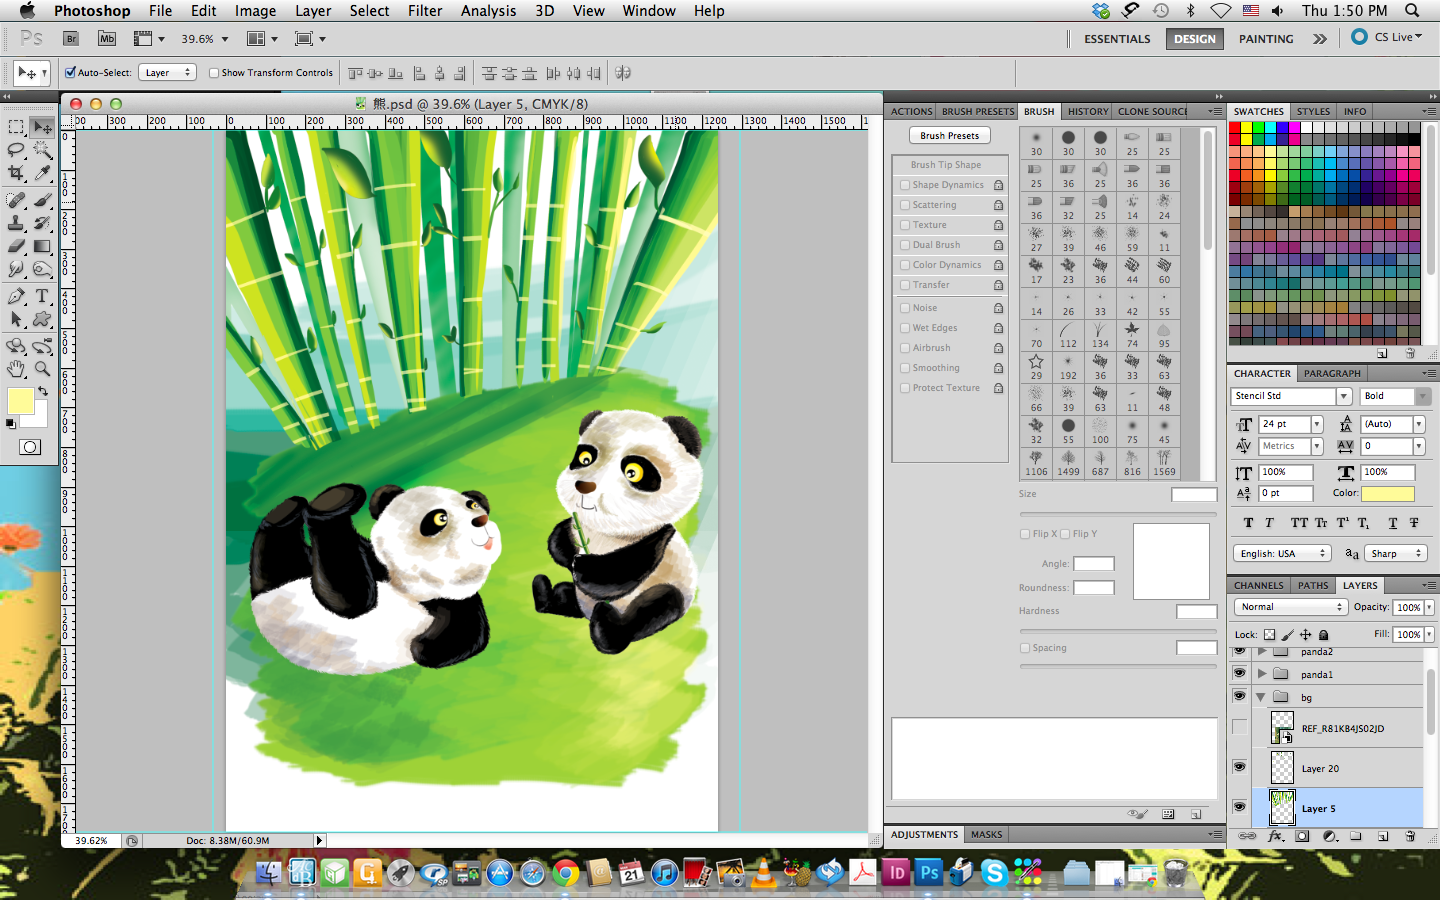The image size is (1440, 900).
Task: Select the Gradient tool
Action: click(42, 246)
